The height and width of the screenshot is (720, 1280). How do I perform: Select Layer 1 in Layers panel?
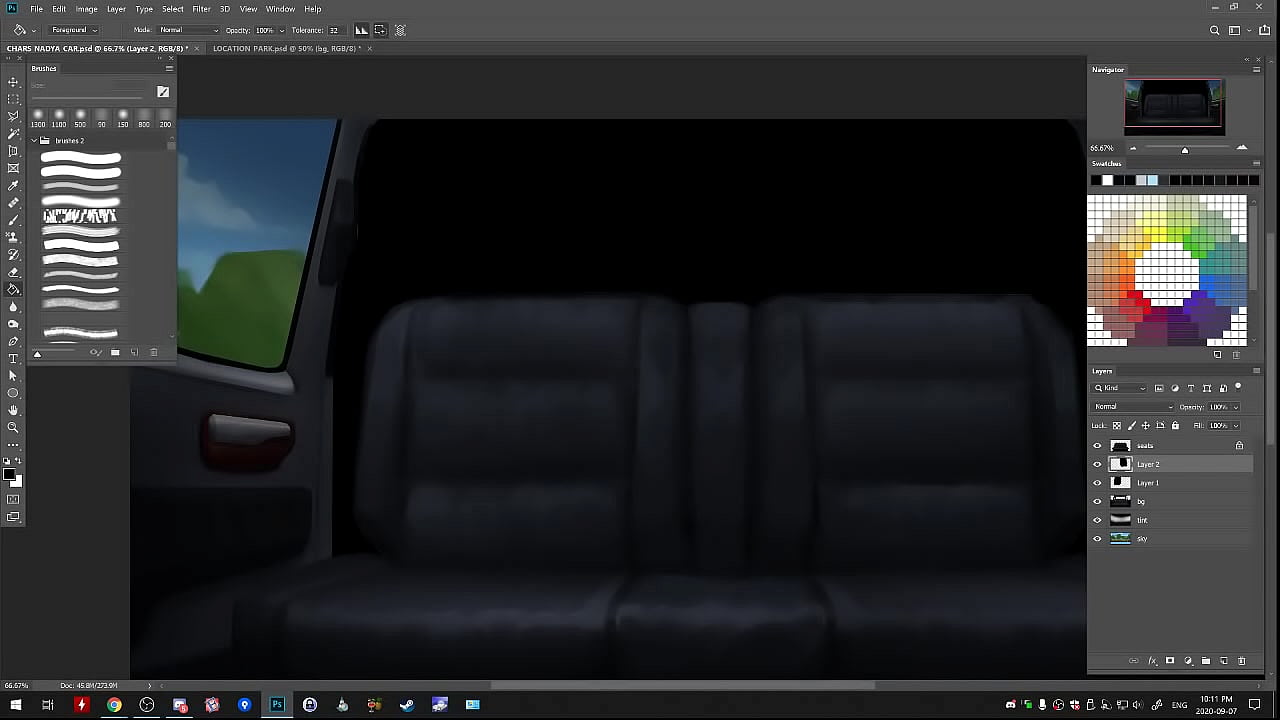(x=1160, y=483)
